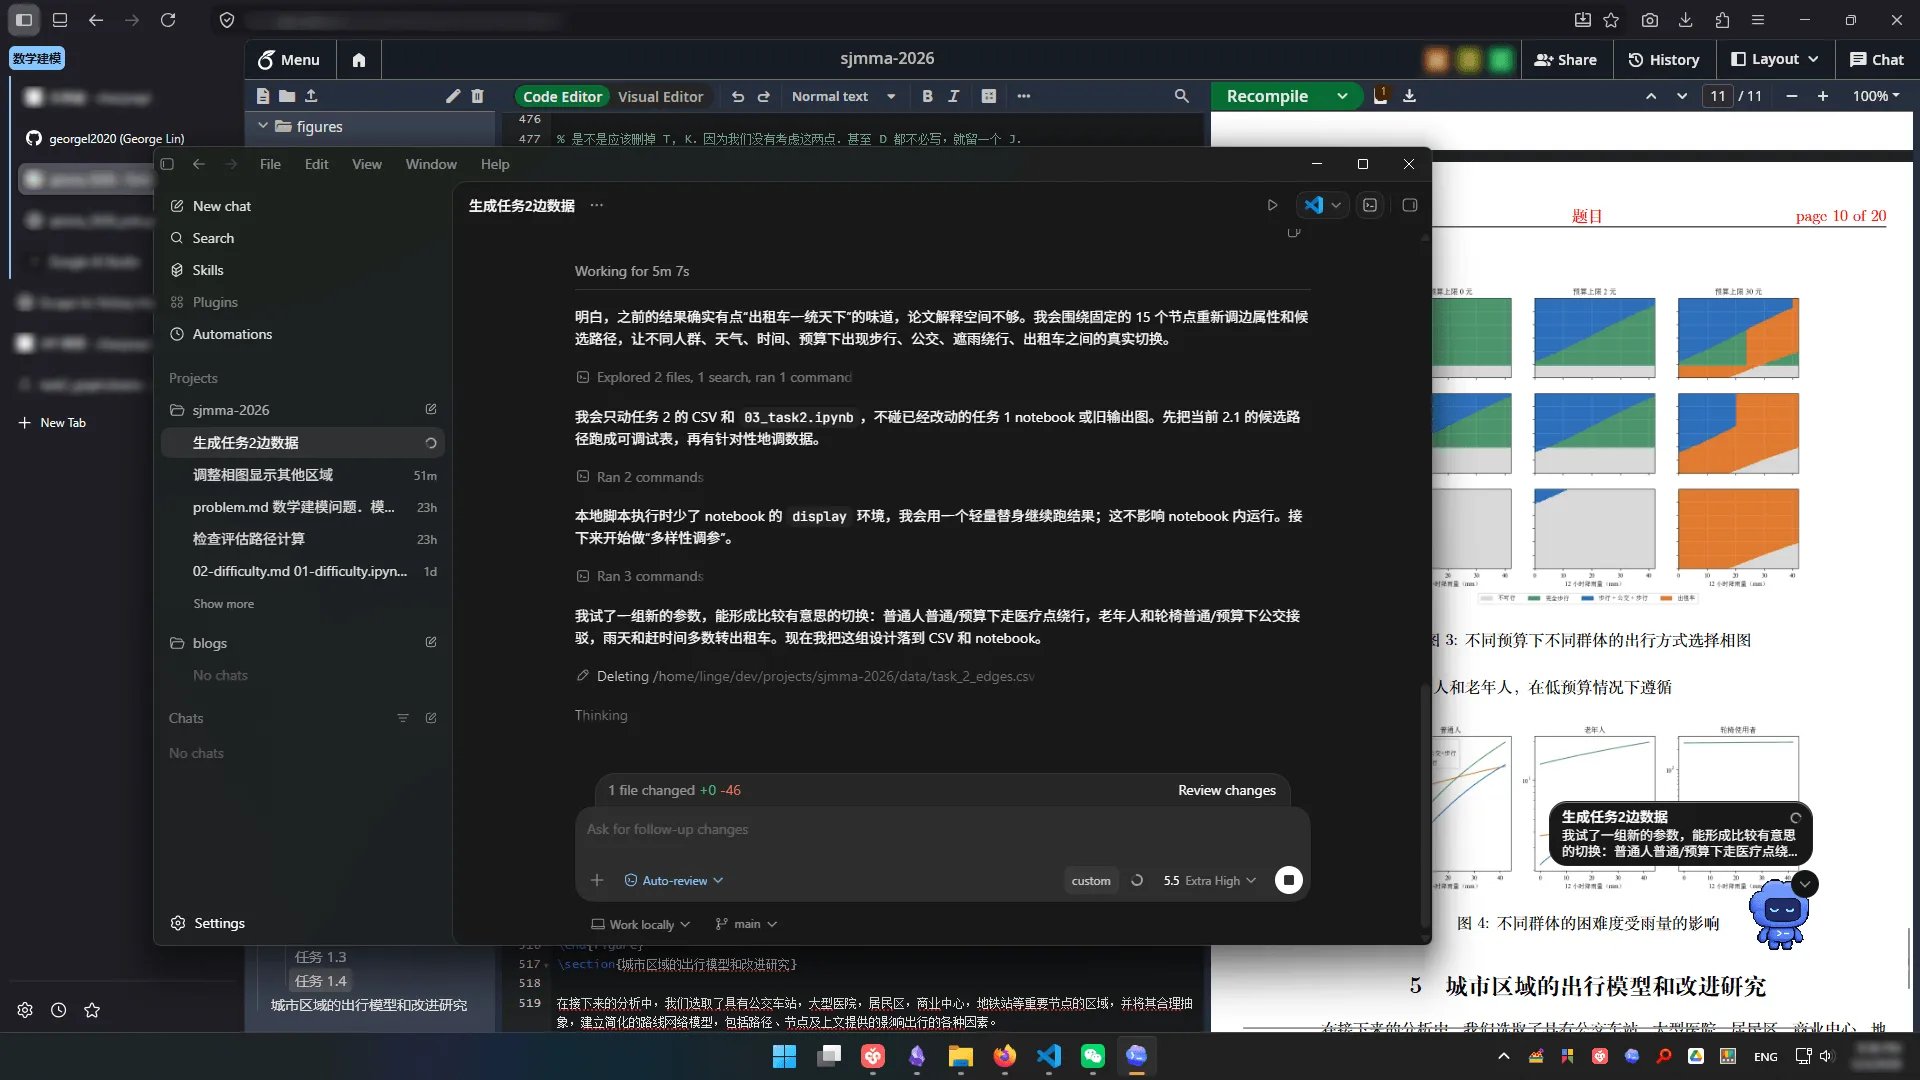Click the Recompile button
This screenshot has width=1920, height=1080.
click(x=1267, y=97)
